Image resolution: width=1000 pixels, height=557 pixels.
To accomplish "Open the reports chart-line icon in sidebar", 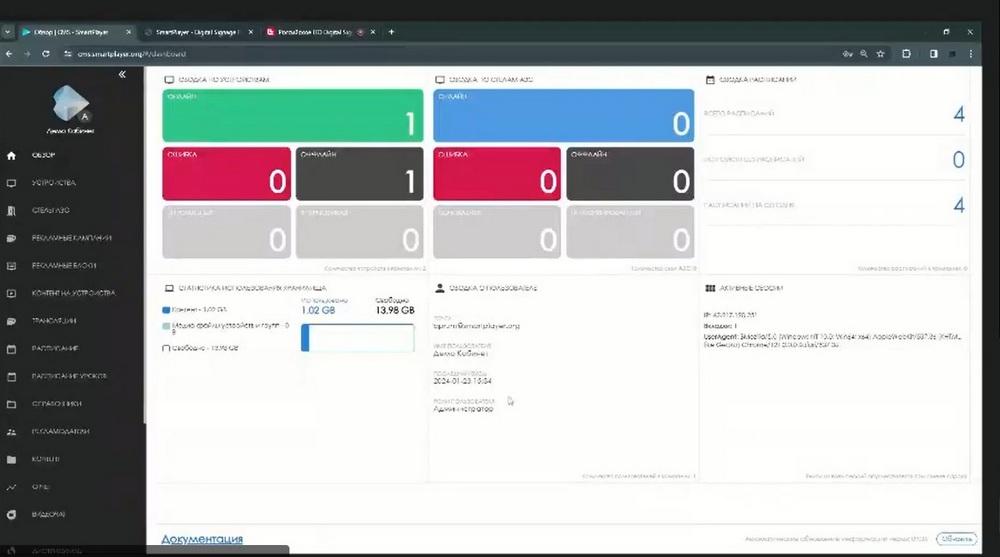I will click(x=11, y=487).
